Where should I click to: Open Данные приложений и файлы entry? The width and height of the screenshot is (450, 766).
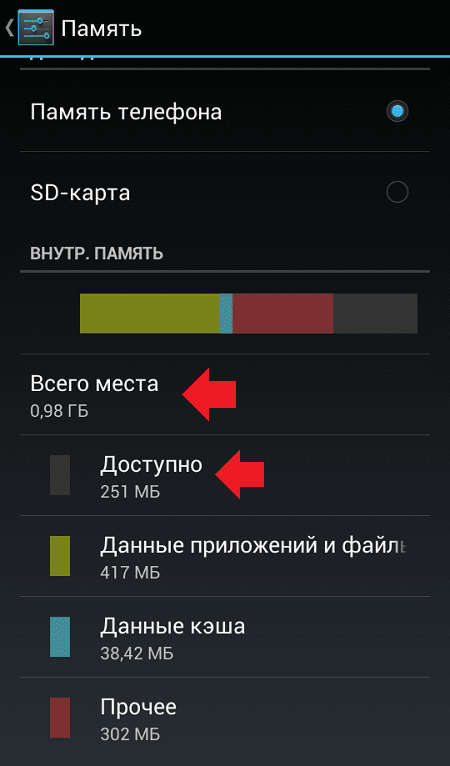[225, 556]
